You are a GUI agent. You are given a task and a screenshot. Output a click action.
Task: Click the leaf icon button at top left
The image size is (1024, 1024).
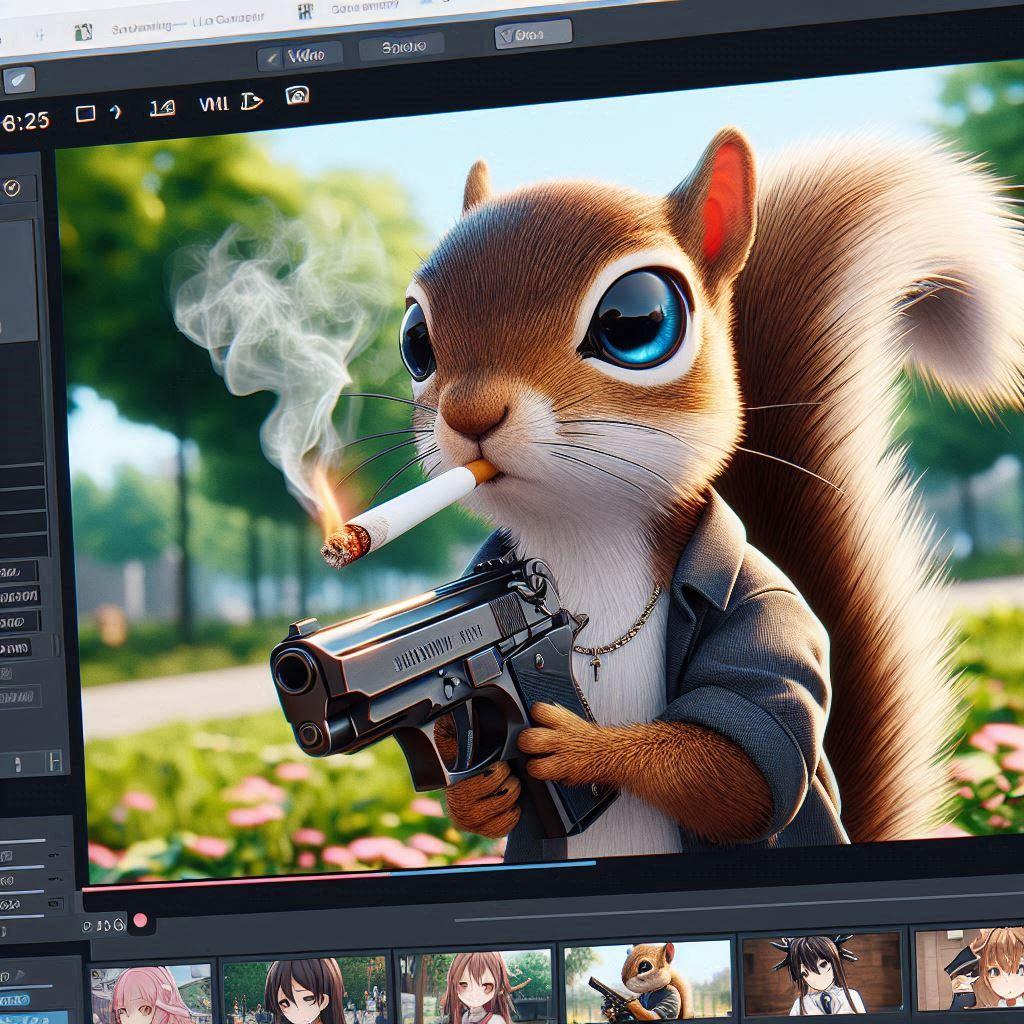[18, 80]
